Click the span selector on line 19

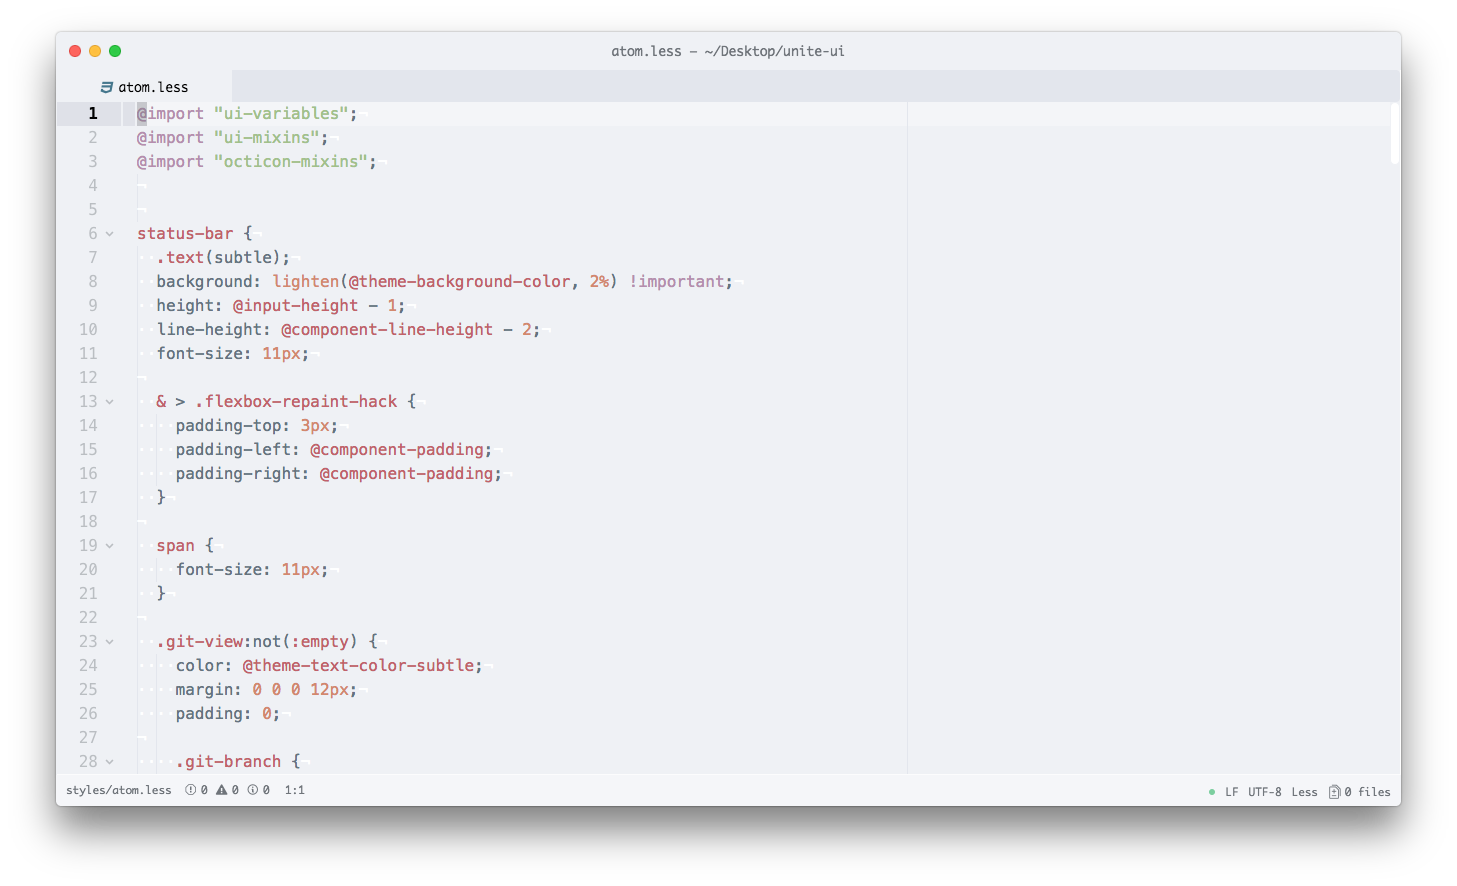coord(176,546)
